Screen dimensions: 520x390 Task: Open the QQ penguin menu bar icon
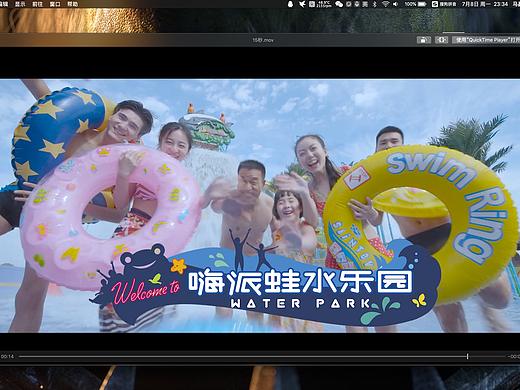[x=290, y=4]
